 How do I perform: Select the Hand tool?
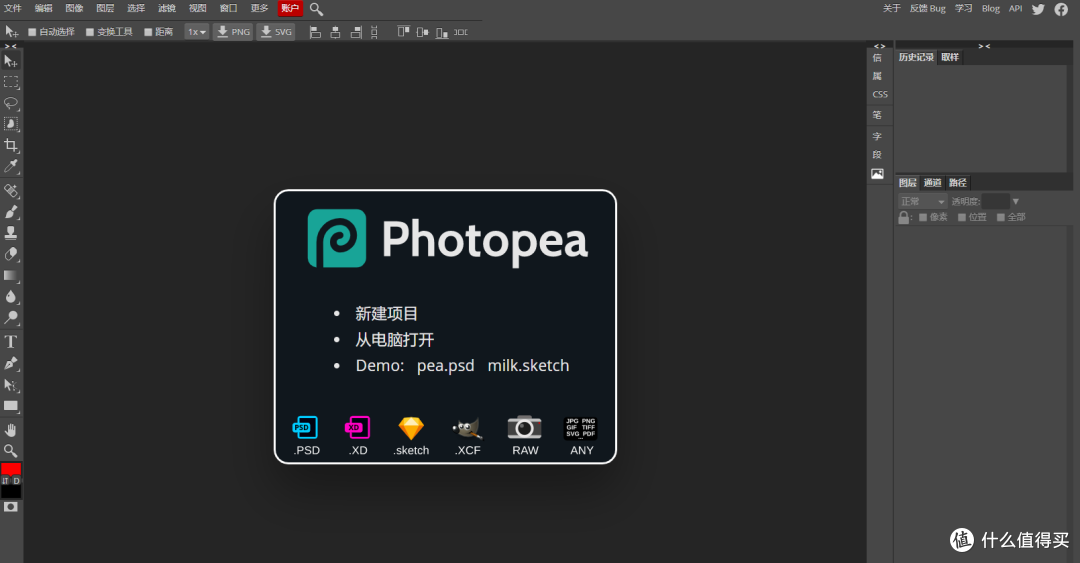pos(10,430)
